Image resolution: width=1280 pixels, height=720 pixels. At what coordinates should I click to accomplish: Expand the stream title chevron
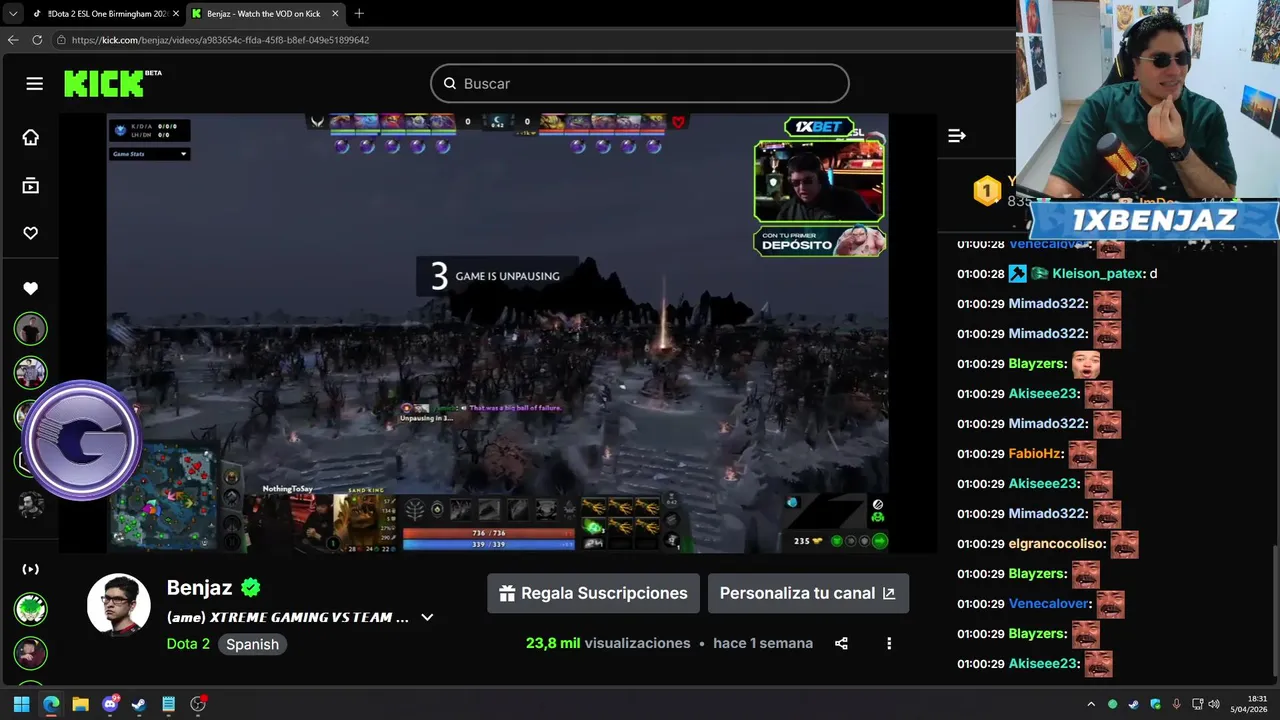tap(427, 617)
